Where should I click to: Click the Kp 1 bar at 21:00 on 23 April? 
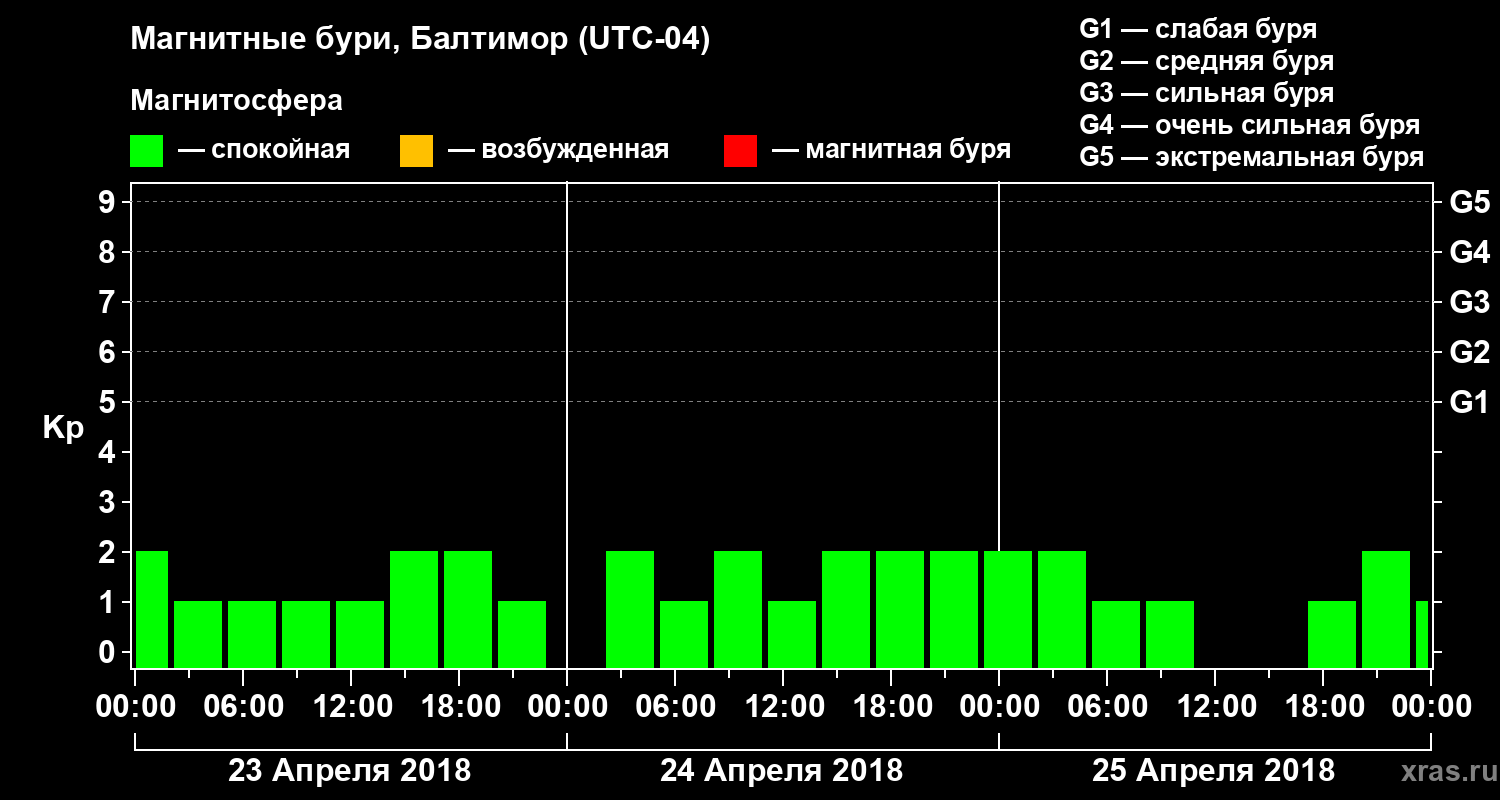(x=522, y=634)
